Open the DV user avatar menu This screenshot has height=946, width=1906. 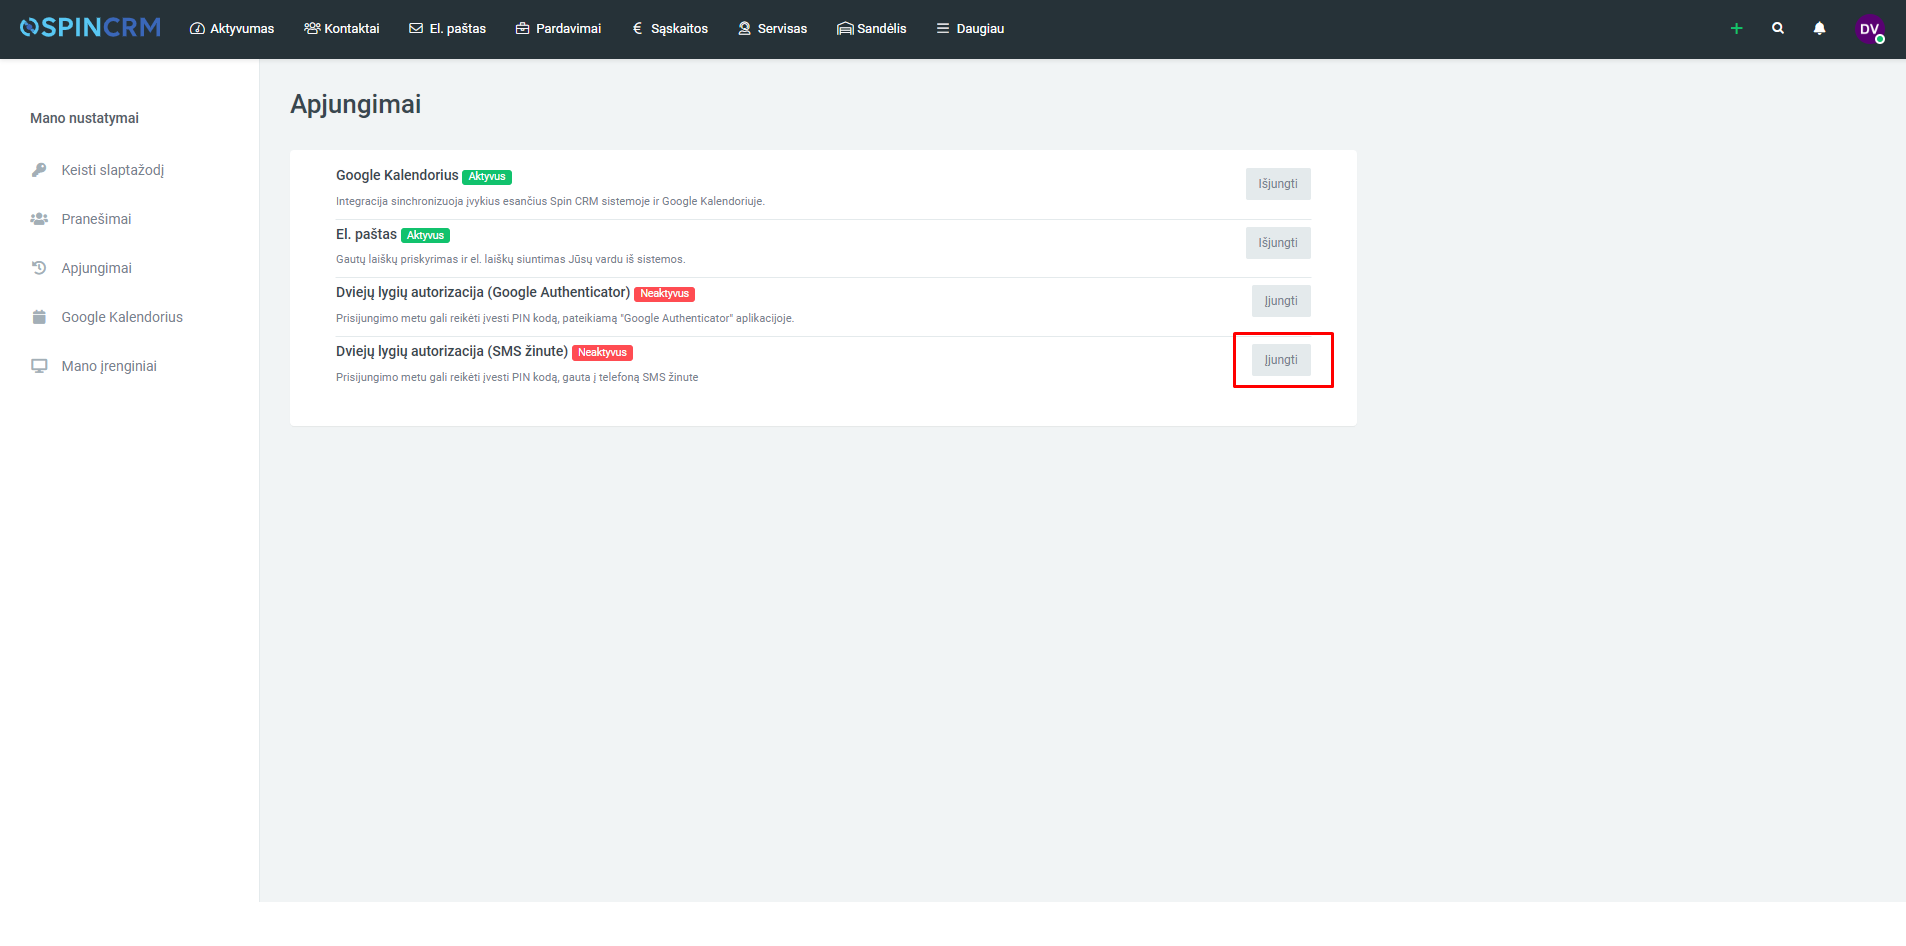[1870, 29]
